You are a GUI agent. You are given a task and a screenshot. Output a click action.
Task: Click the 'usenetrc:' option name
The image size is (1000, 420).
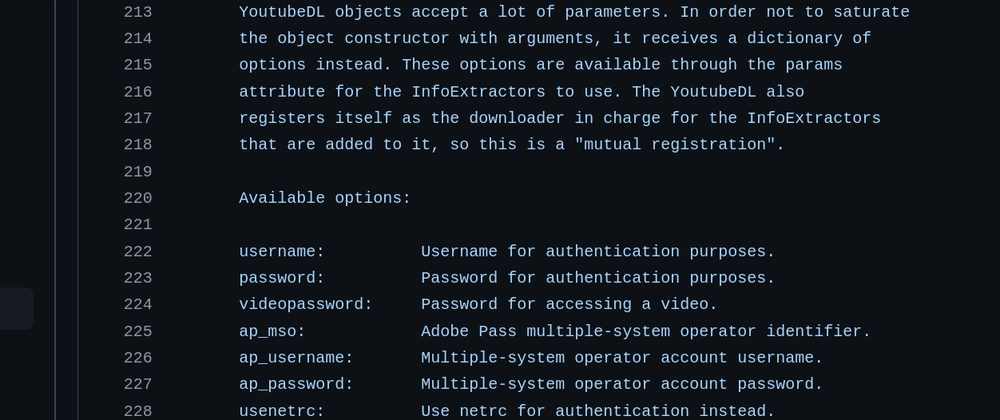coord(282,411)
